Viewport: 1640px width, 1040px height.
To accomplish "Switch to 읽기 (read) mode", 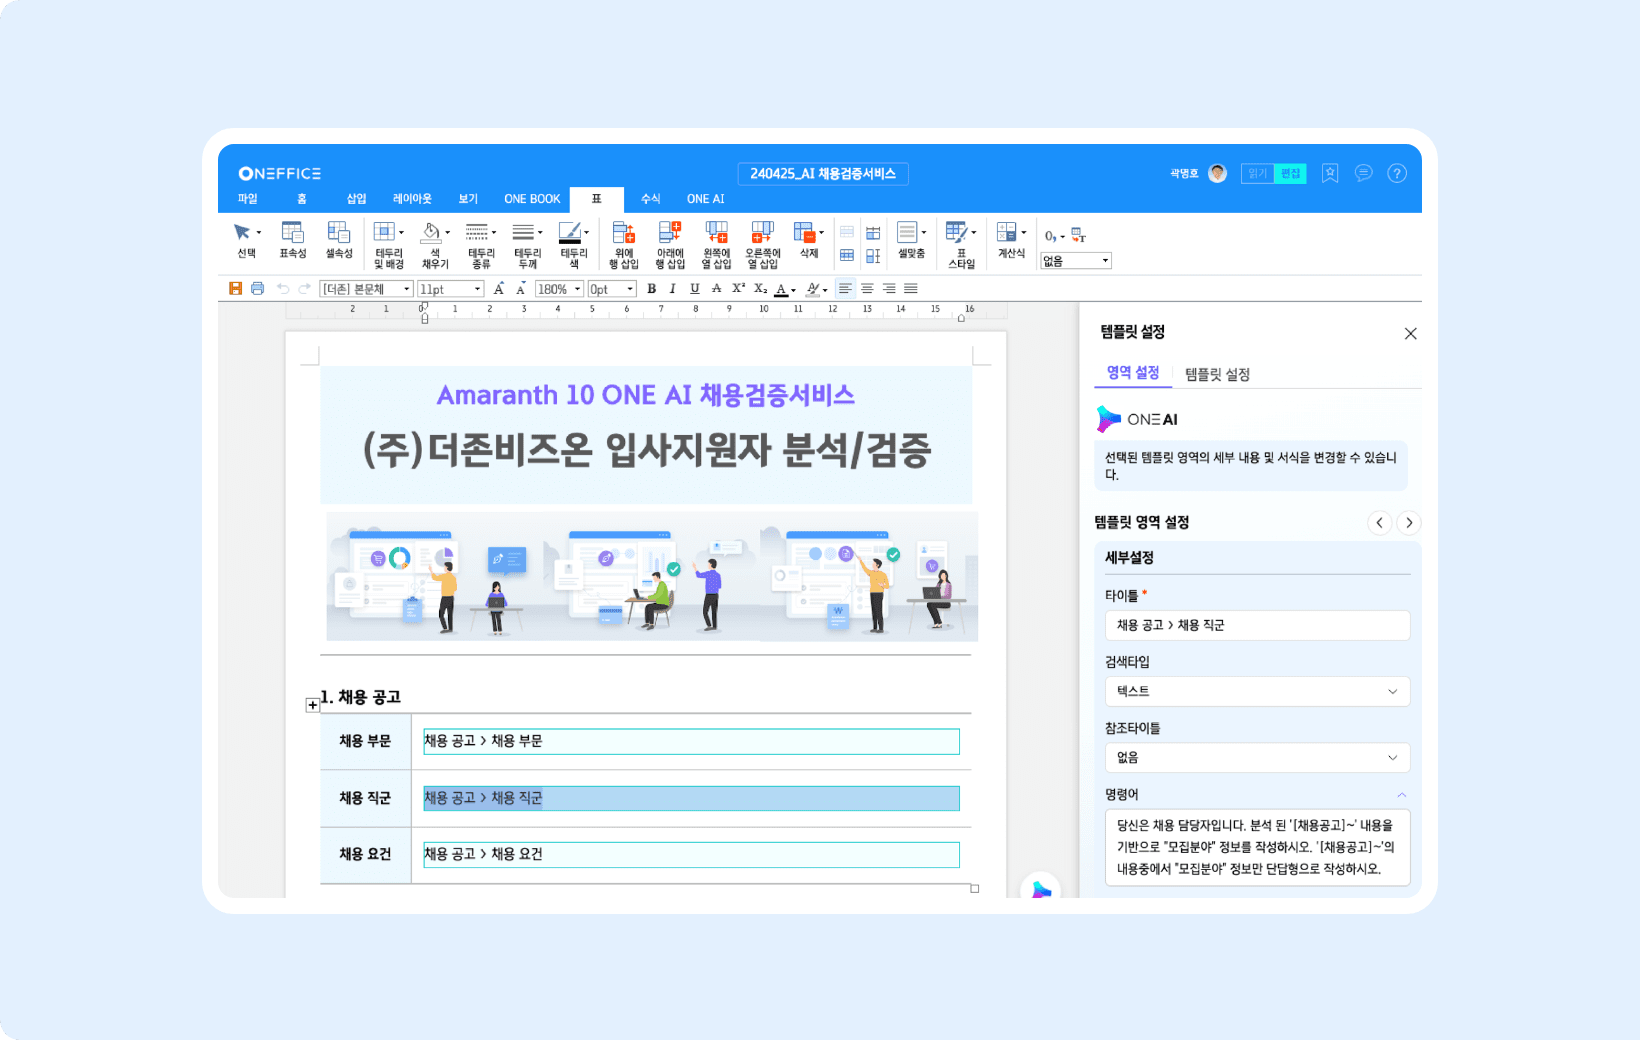I will click(1257, 173).
